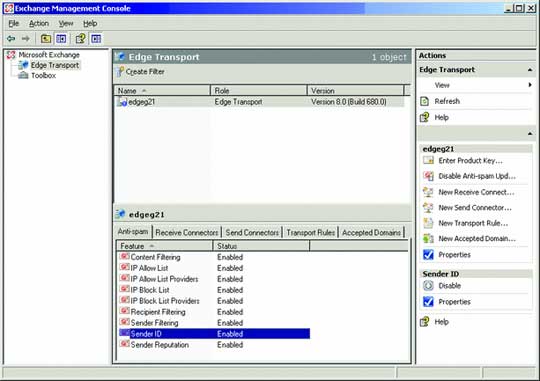The image size is (540, 381).
Task: Switch to the Anti-spam tab
Action: tap(133, 231)
